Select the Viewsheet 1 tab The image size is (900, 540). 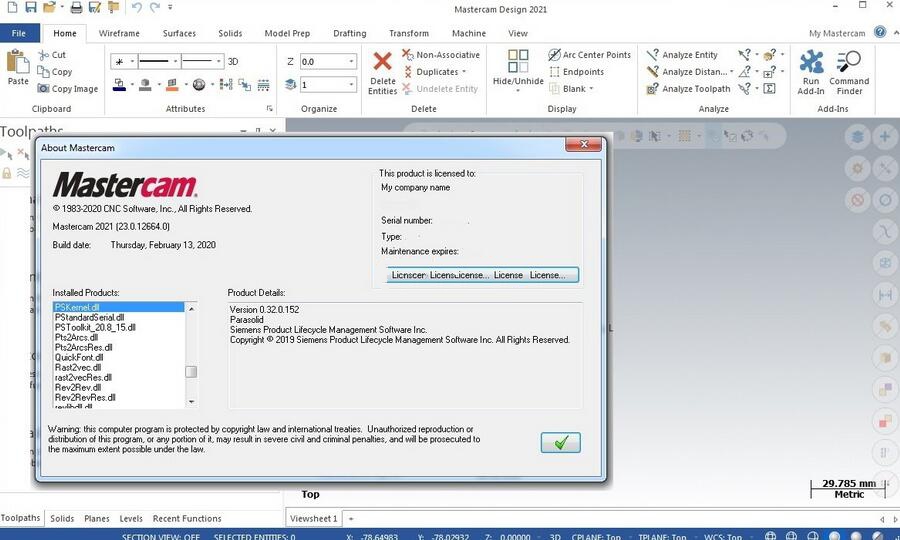tap(313, 518)
